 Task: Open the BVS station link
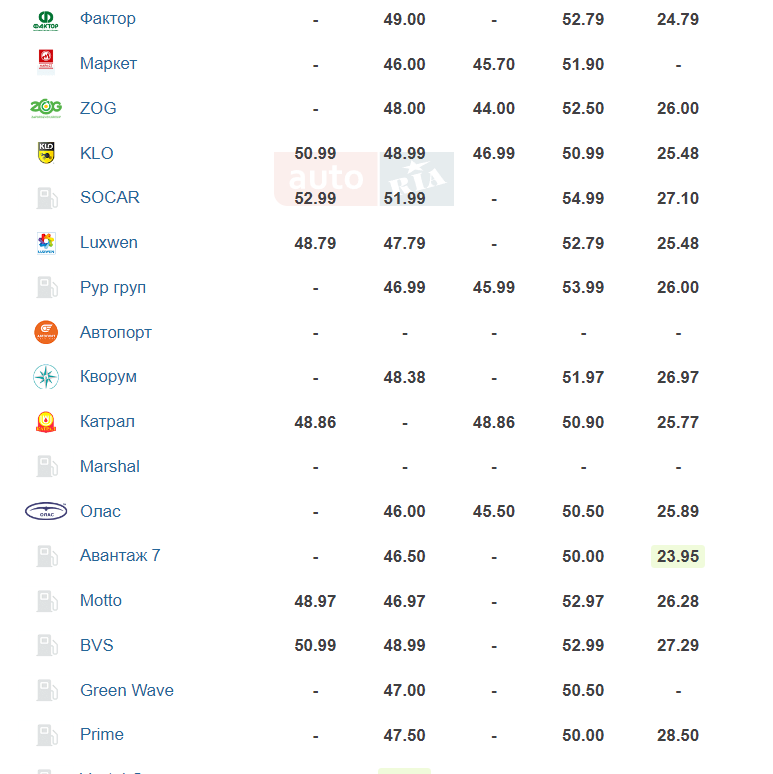tap(97, 645)
